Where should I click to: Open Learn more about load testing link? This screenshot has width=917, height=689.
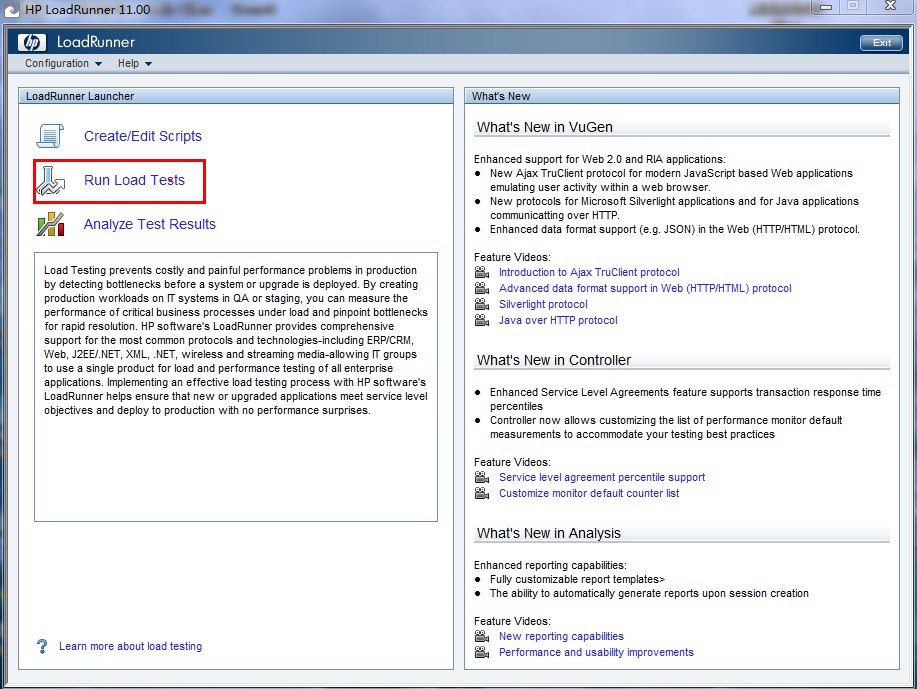coord(130,646)
